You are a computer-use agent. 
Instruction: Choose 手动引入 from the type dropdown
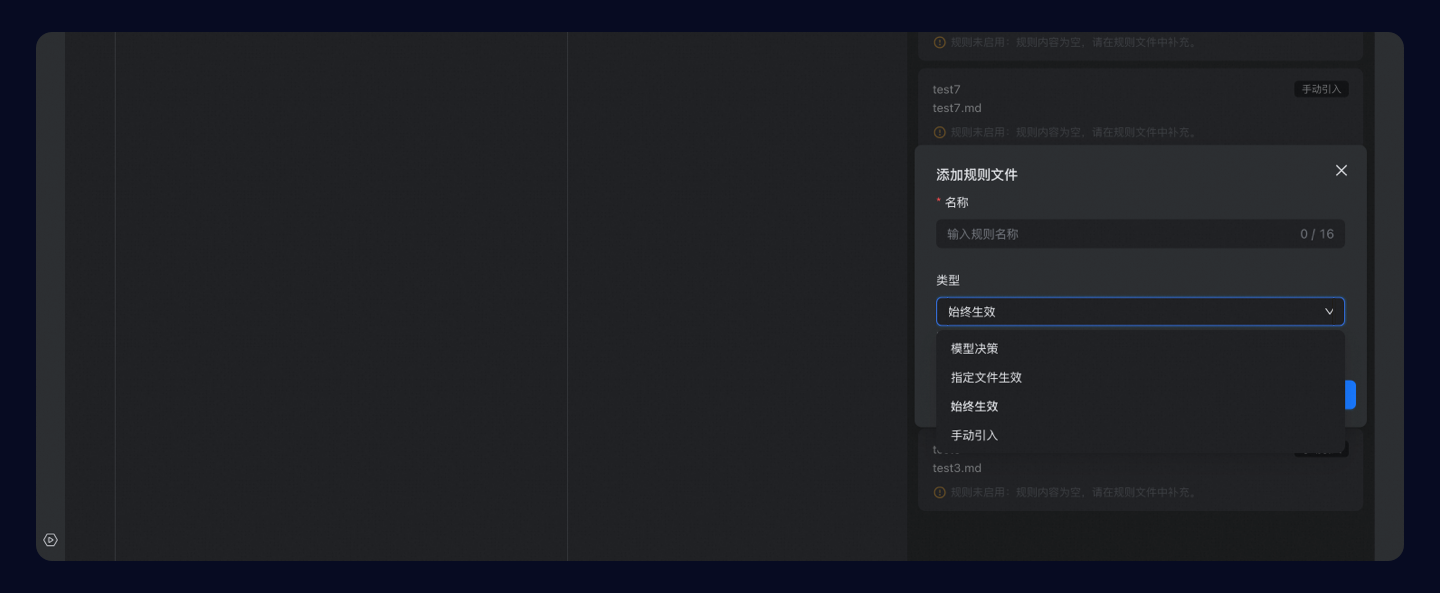click(x=974, y=435)
